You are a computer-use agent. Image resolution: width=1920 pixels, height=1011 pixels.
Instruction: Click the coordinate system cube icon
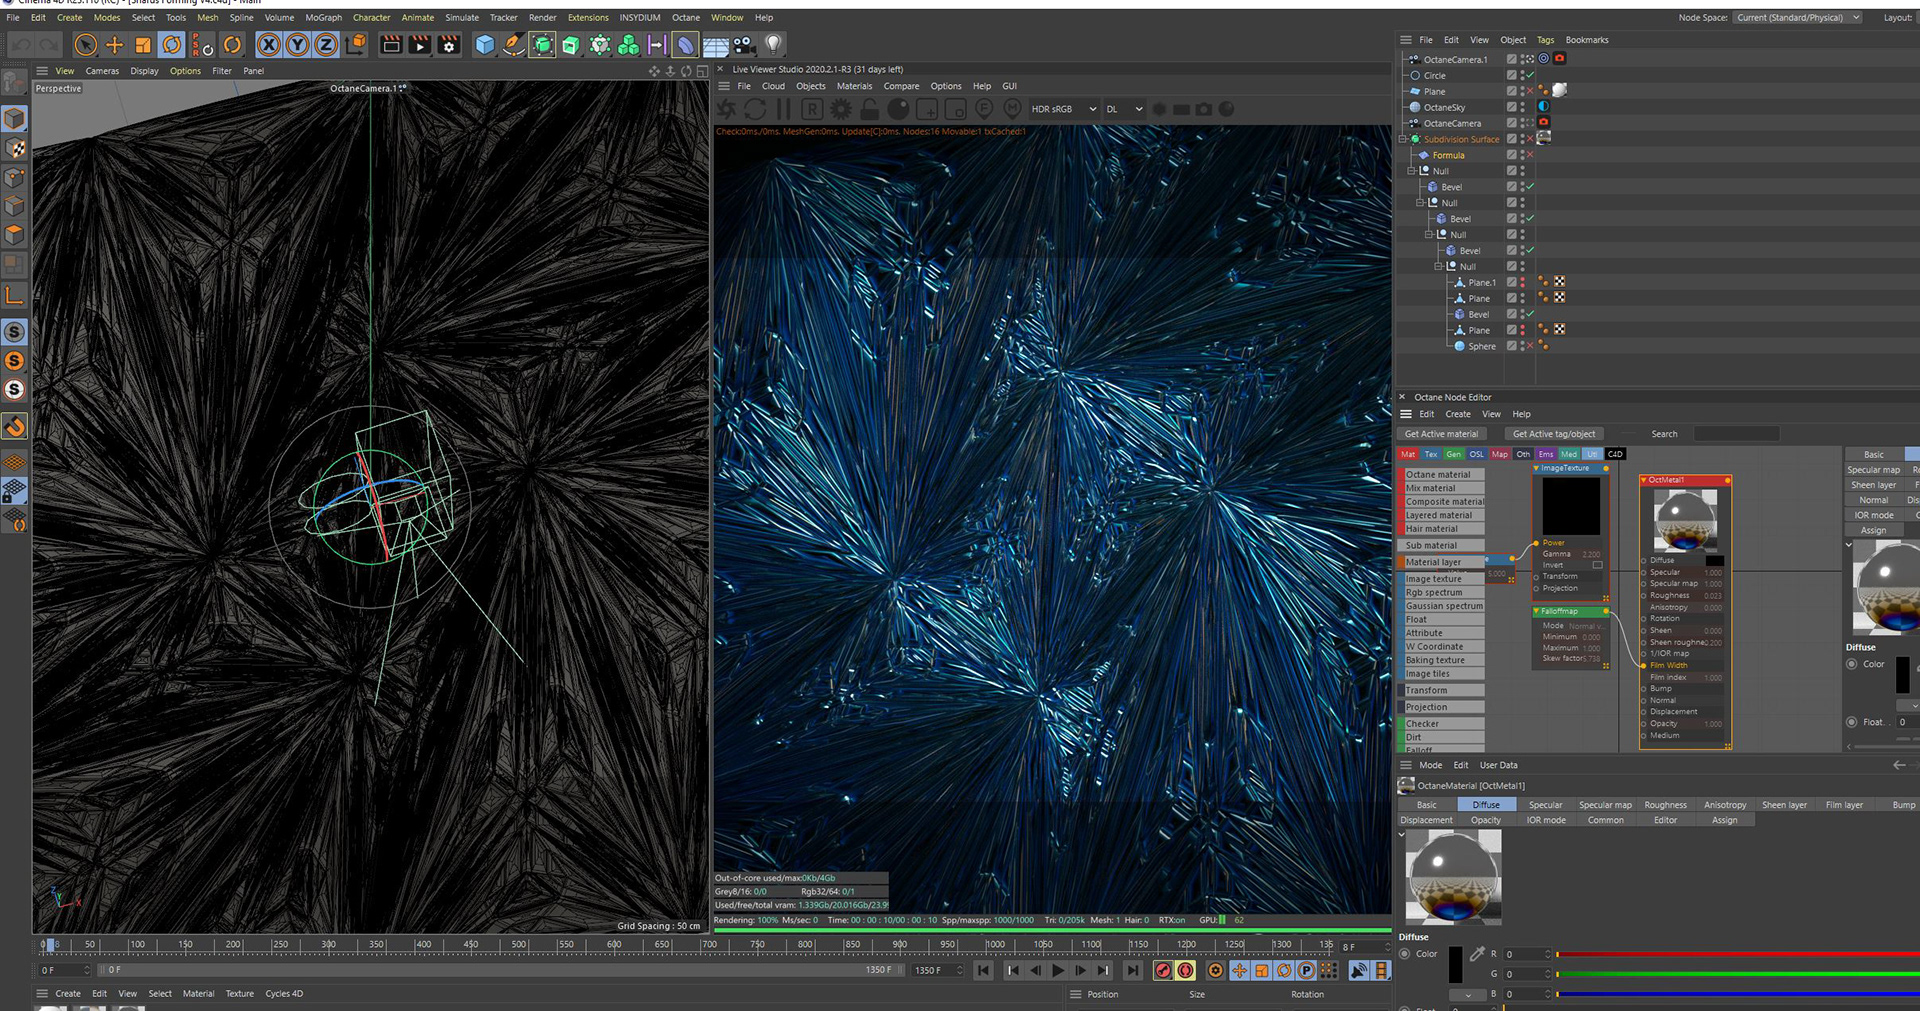[355, 45]
